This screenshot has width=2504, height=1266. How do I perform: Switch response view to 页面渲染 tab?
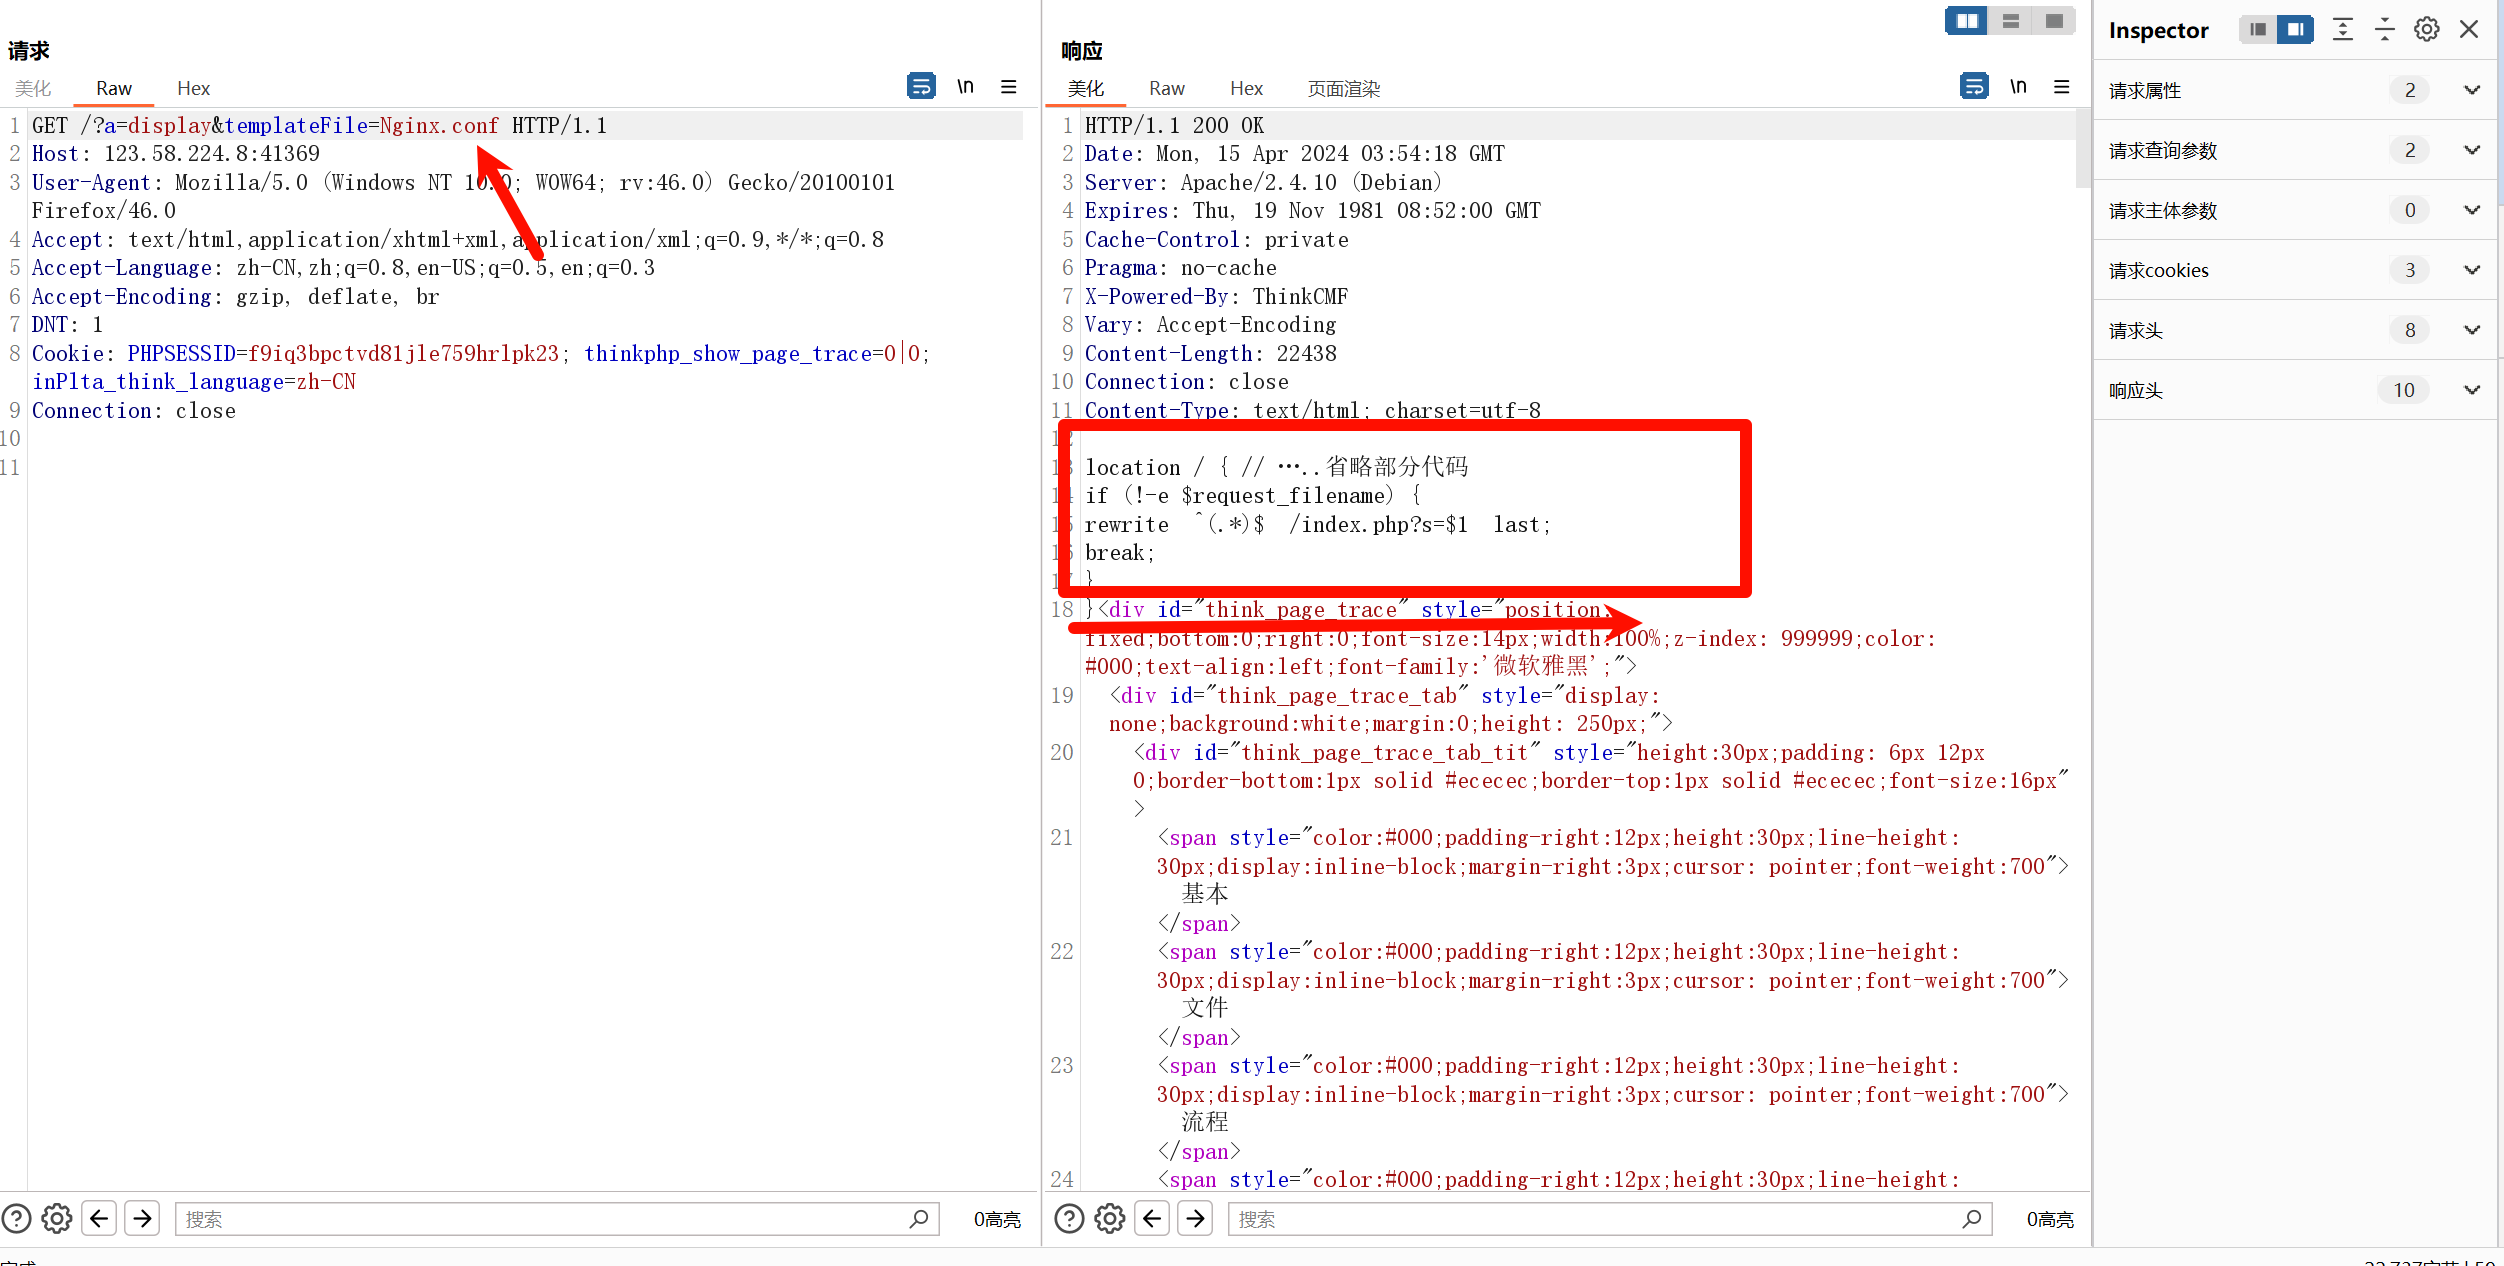[x=1343, y=88]
